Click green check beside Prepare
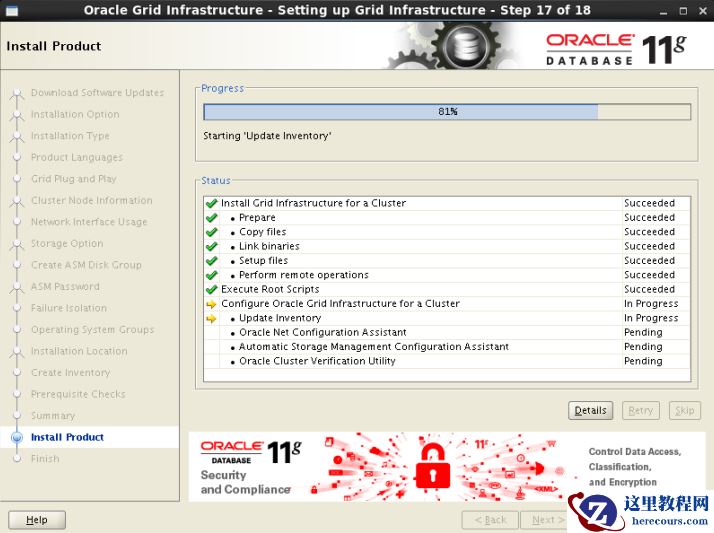714x533 pixels. pyautogui.click(x=211, y=218)
